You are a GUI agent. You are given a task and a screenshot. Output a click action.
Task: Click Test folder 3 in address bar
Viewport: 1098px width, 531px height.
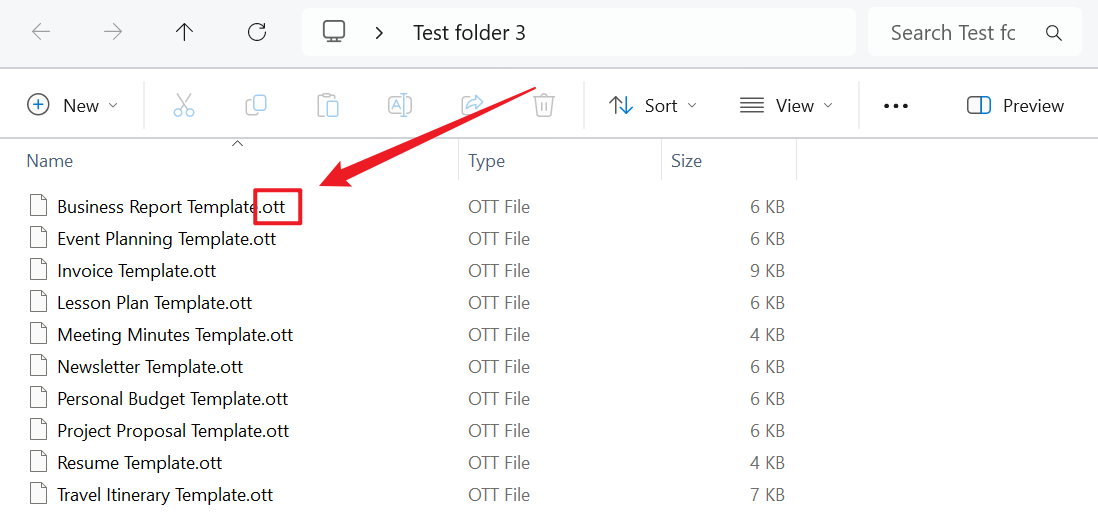[x=469, y=33]
